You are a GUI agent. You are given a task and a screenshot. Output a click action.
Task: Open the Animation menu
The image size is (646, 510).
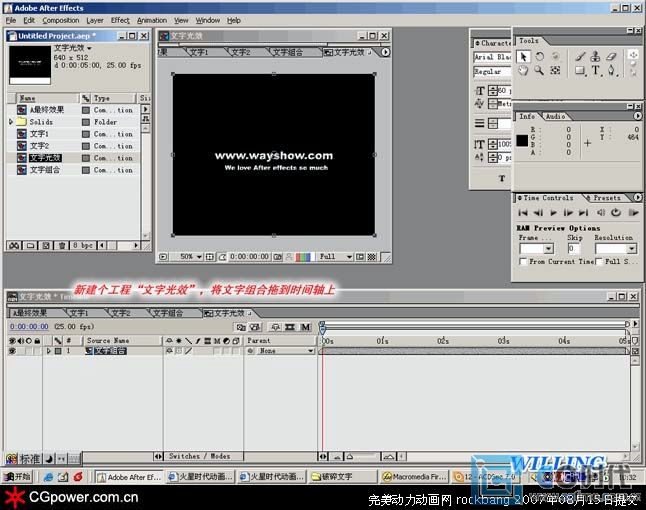[x=152, y=20]
